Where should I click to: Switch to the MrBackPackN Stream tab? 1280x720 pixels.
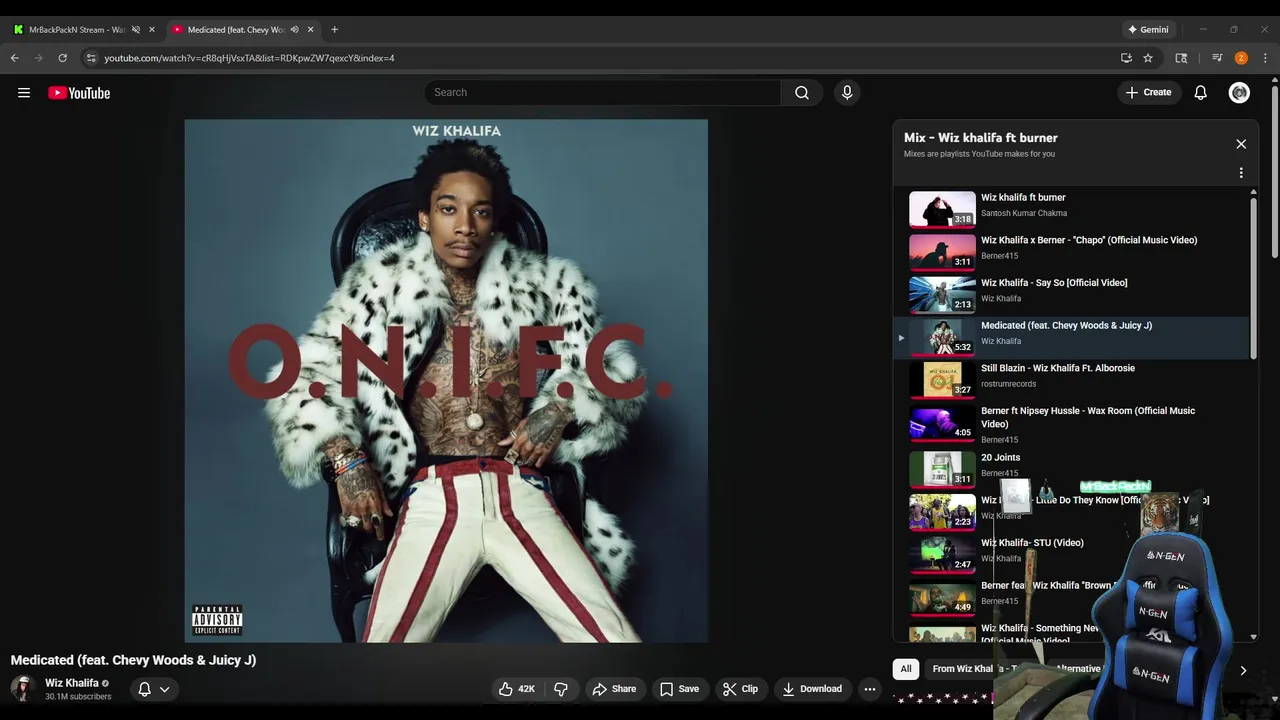tap(76, 30)
